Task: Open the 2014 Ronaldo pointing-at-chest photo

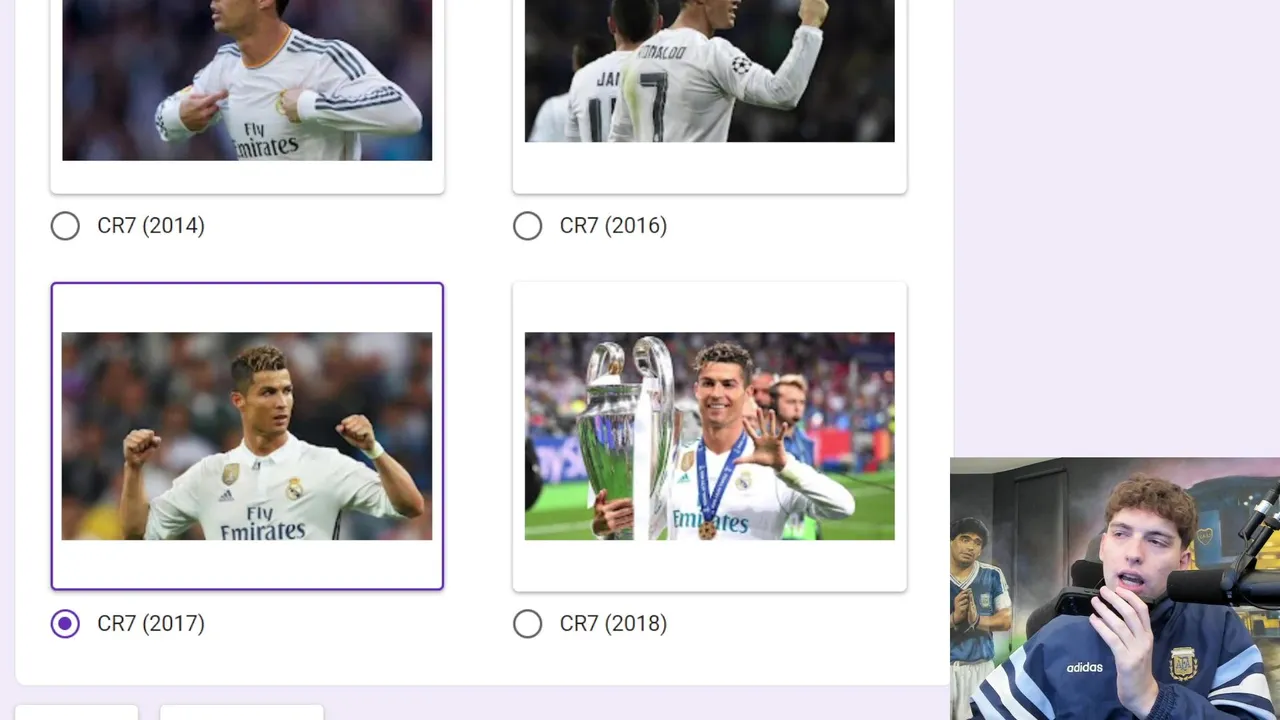Action: [247, 80]
